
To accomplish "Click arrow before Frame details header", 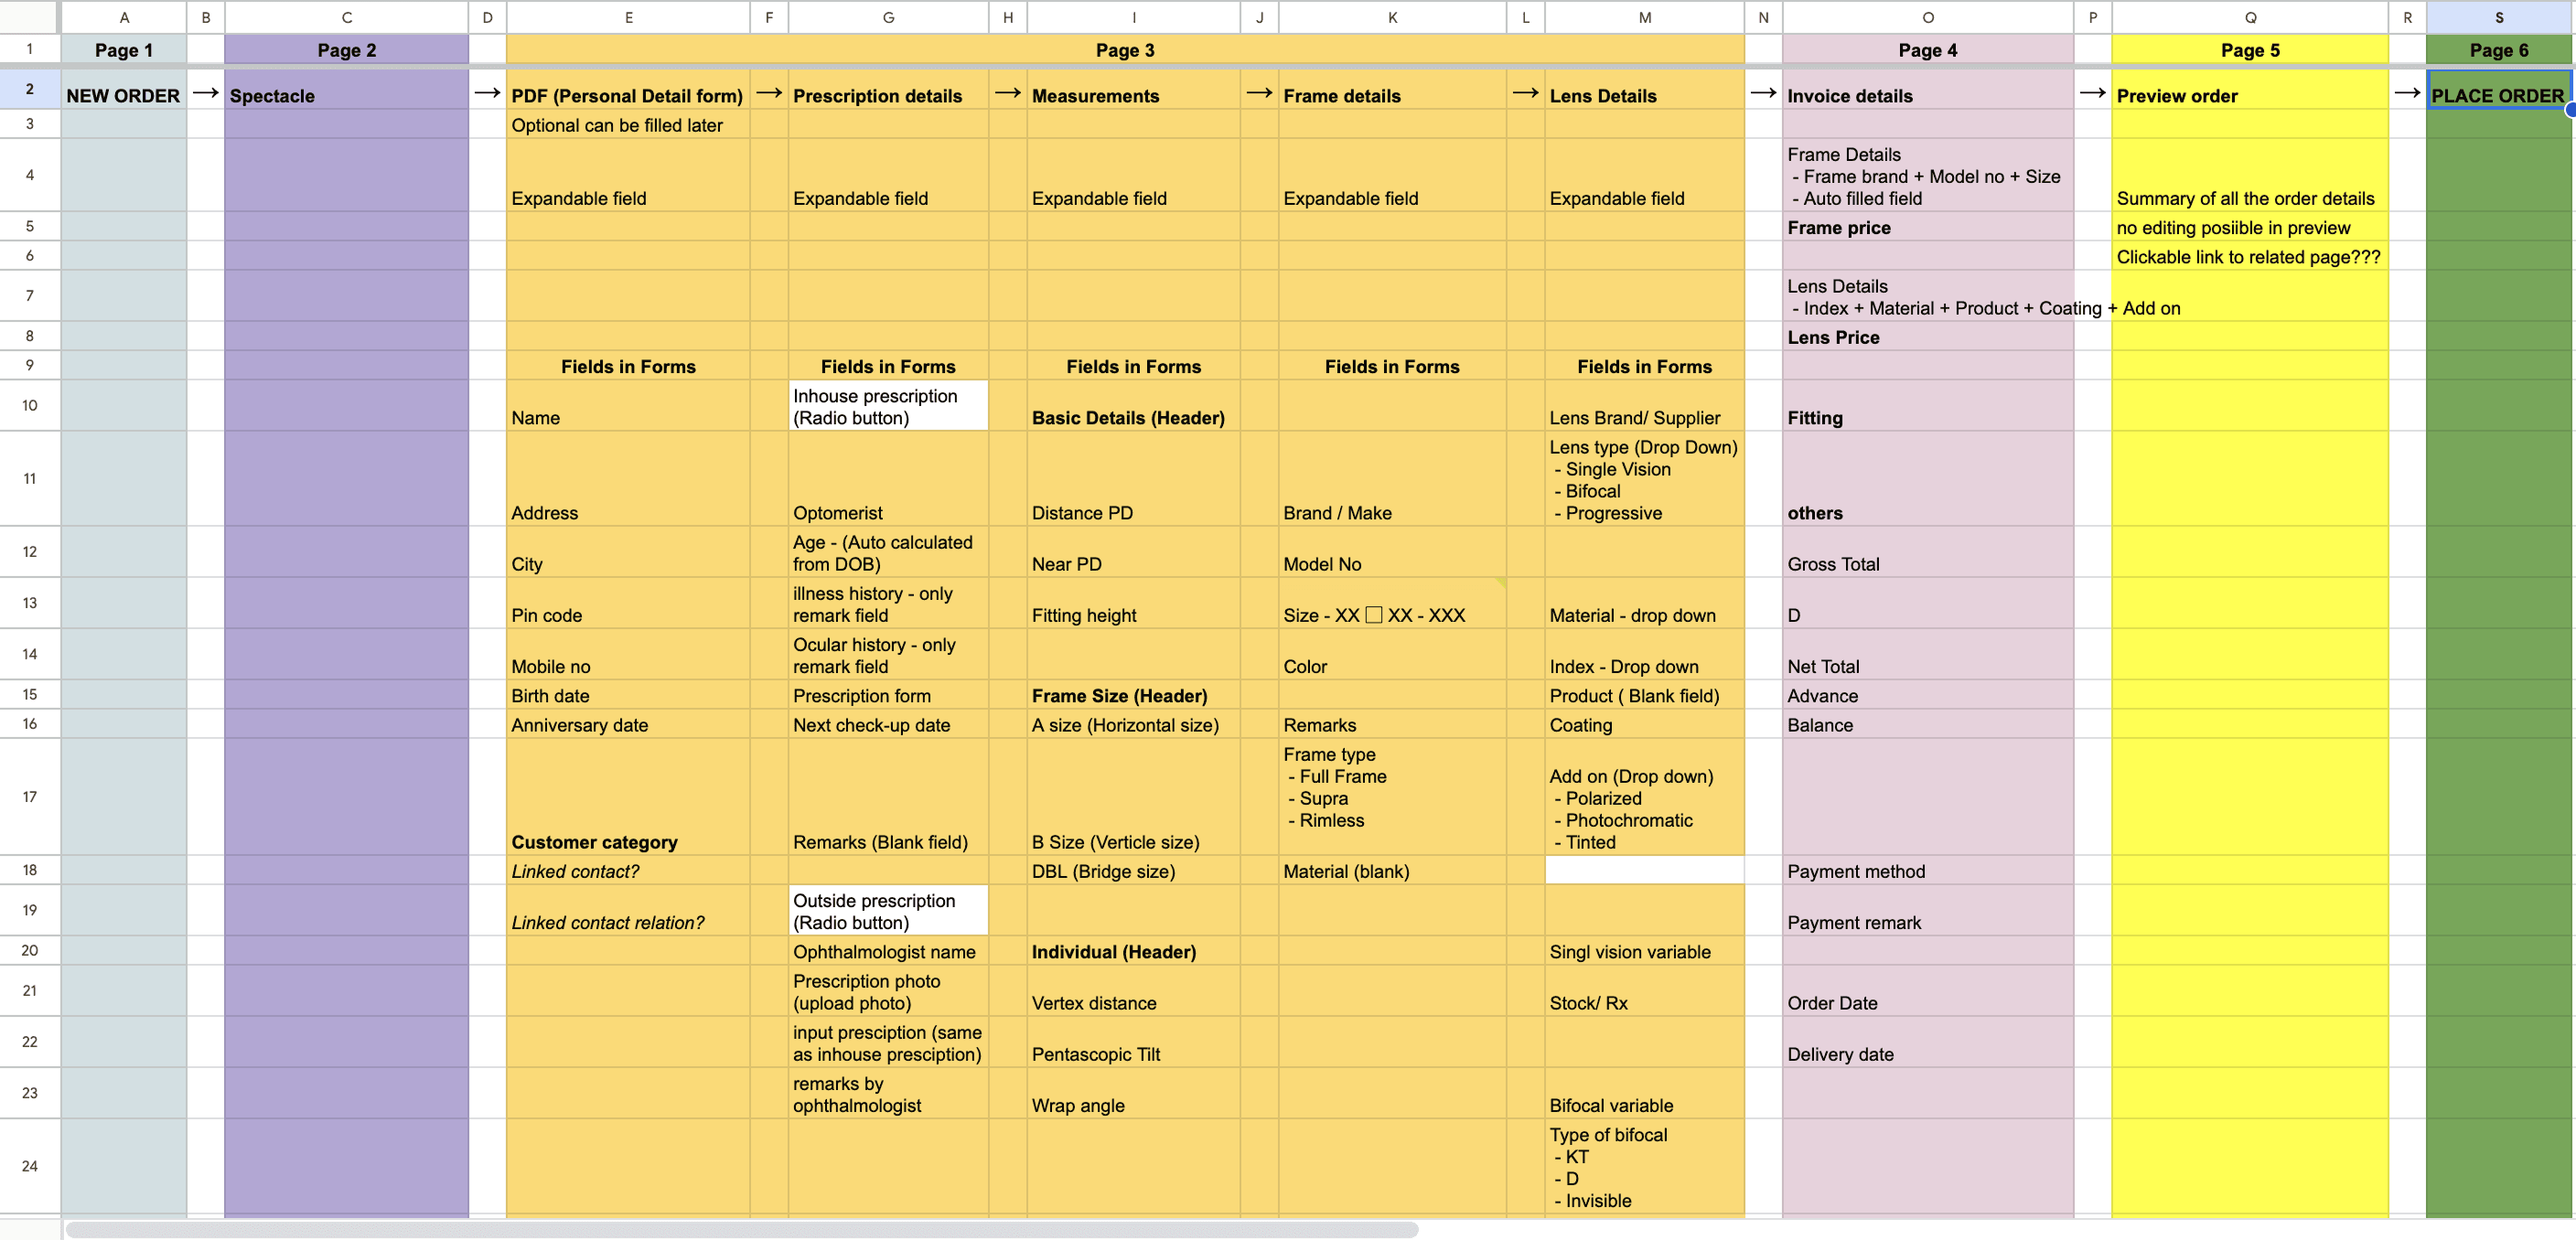I will 1259,93.
